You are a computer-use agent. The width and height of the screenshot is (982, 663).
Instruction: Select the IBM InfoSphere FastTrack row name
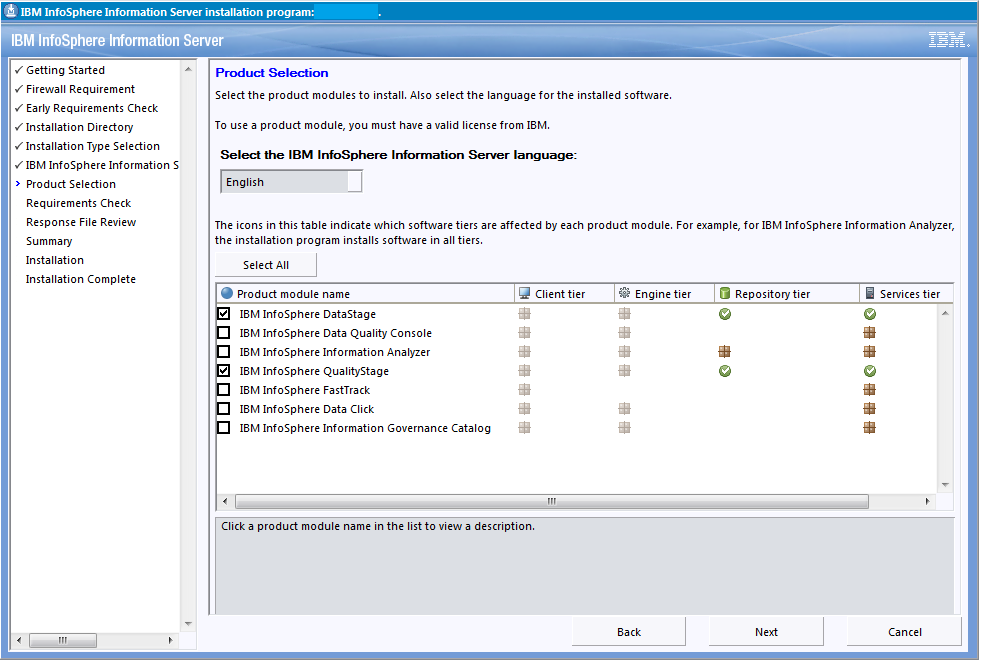coord(304,390)
